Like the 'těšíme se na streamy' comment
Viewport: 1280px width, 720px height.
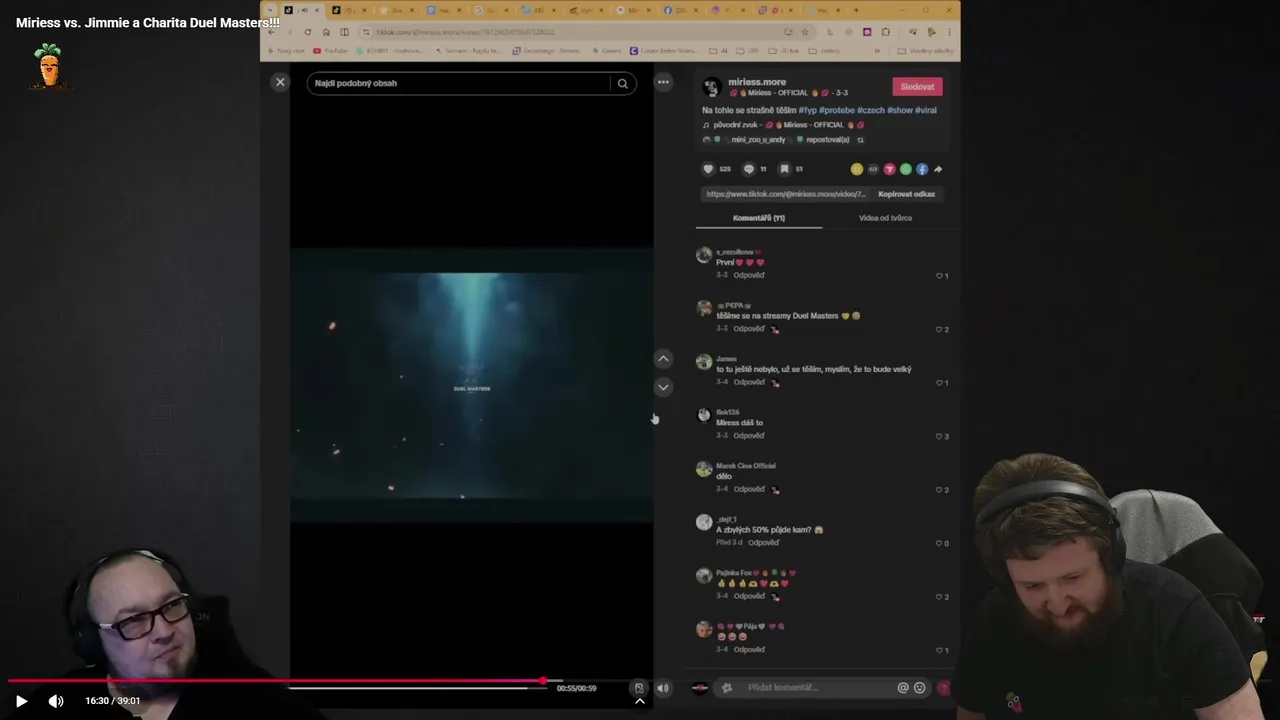(941, 329)
